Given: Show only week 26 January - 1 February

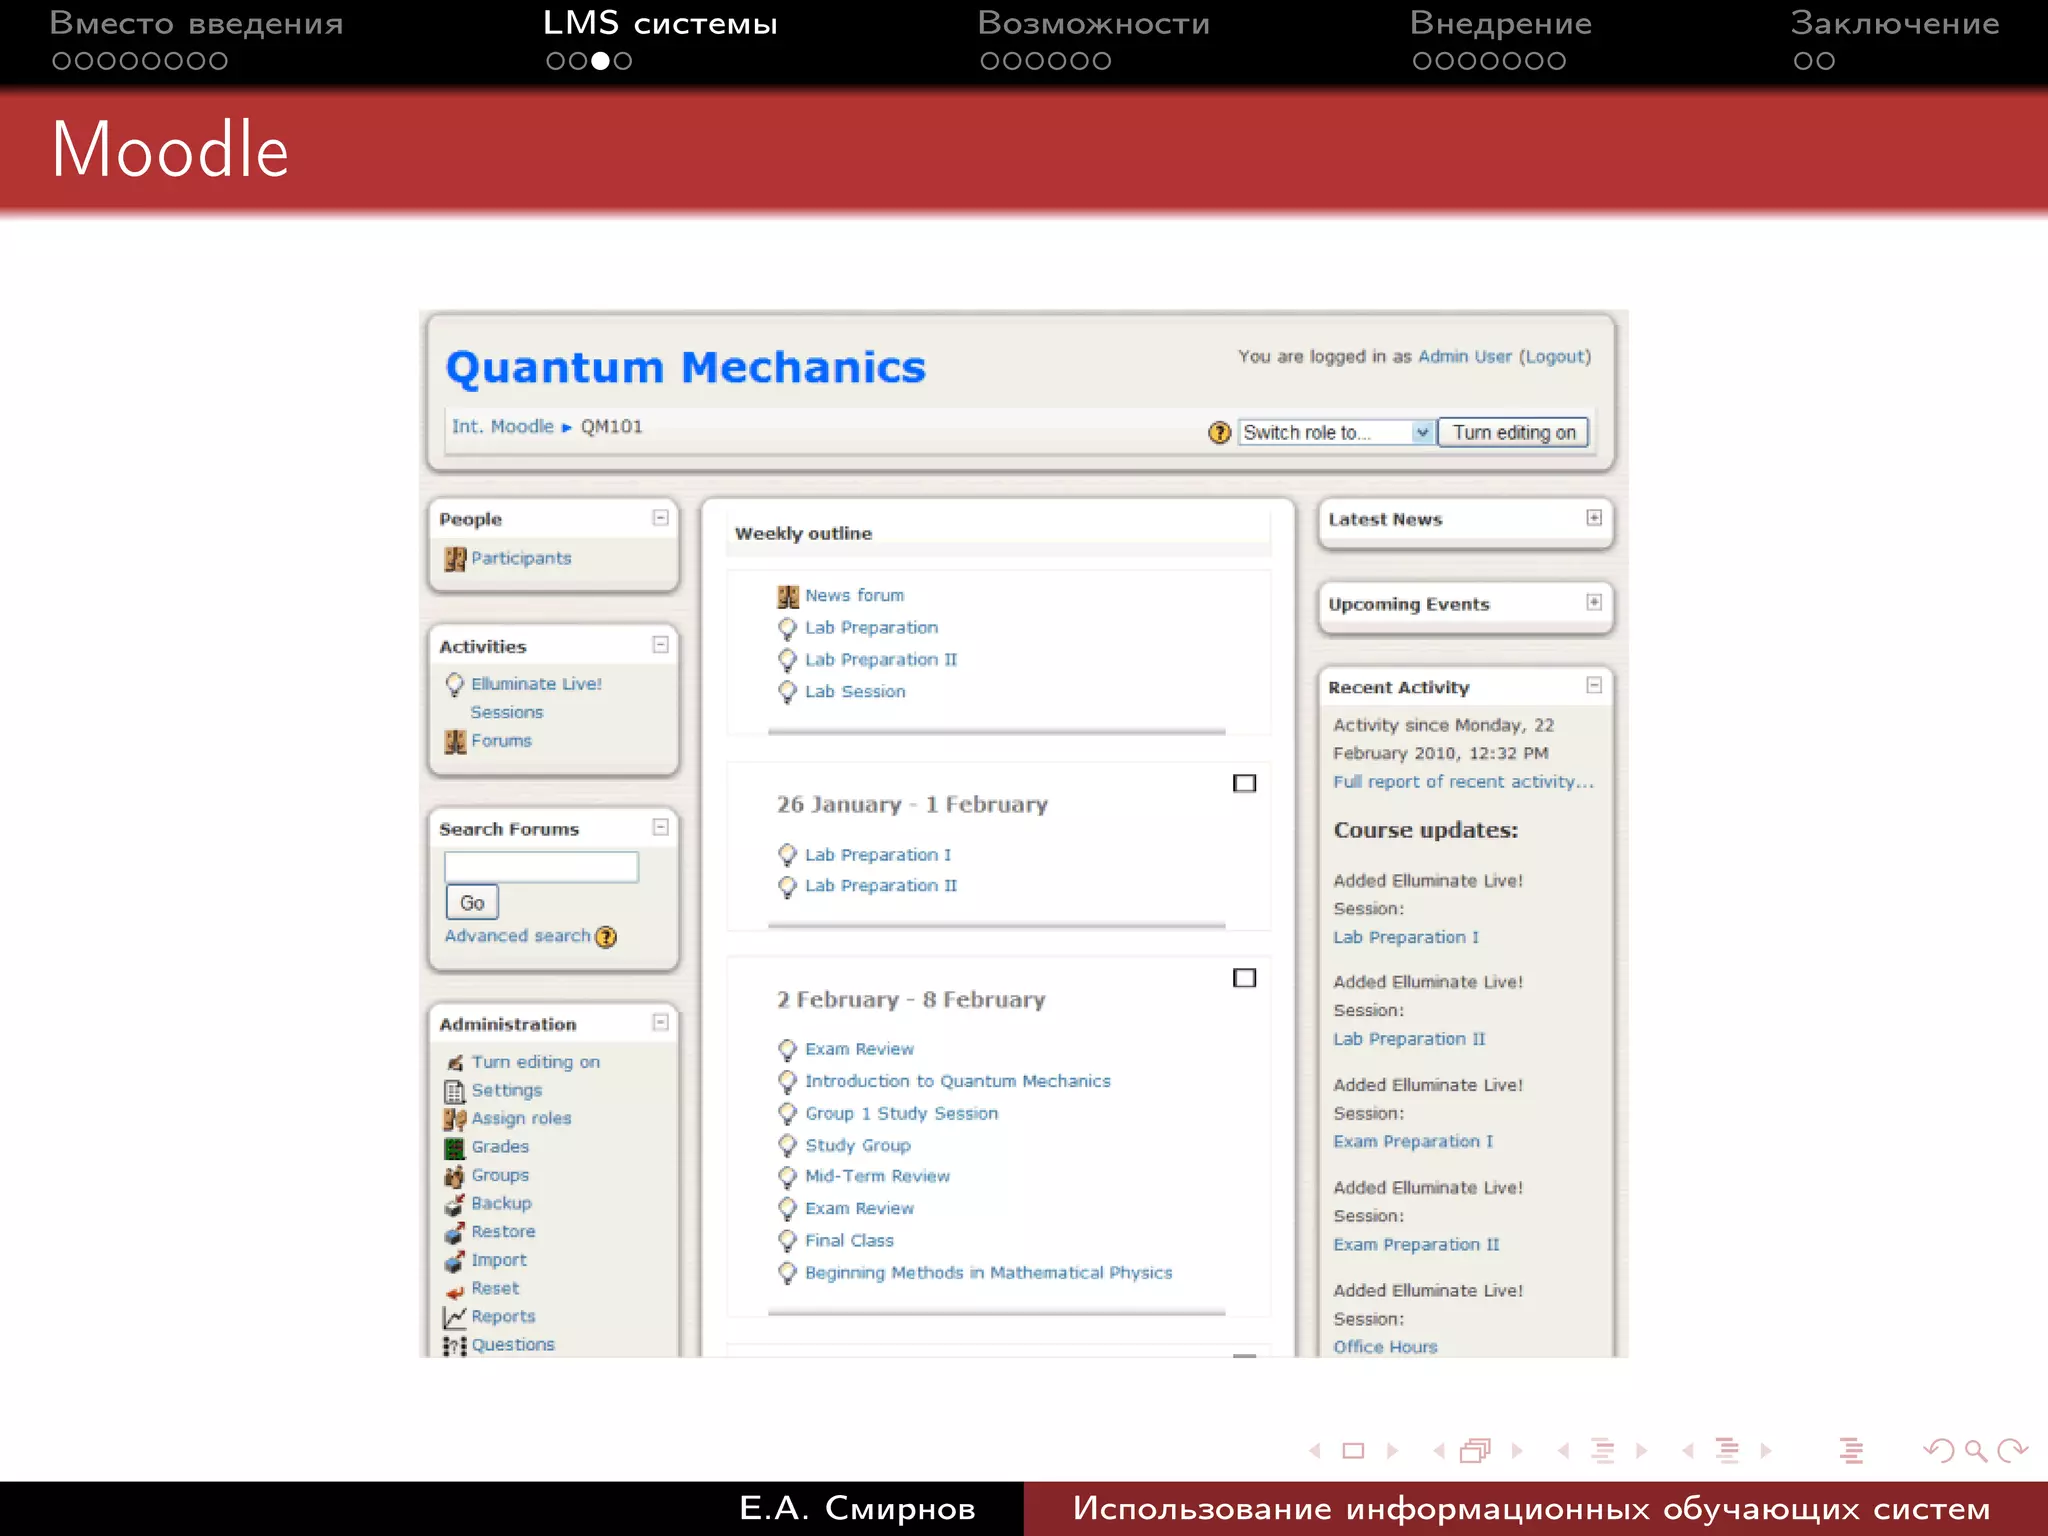Looking at the screenshot, I should (x=1244, y=783).
